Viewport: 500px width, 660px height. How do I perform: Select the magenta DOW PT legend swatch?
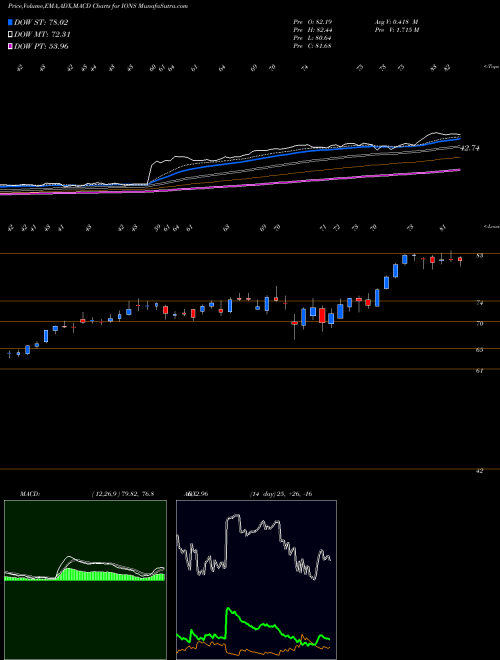coord(11,46)
